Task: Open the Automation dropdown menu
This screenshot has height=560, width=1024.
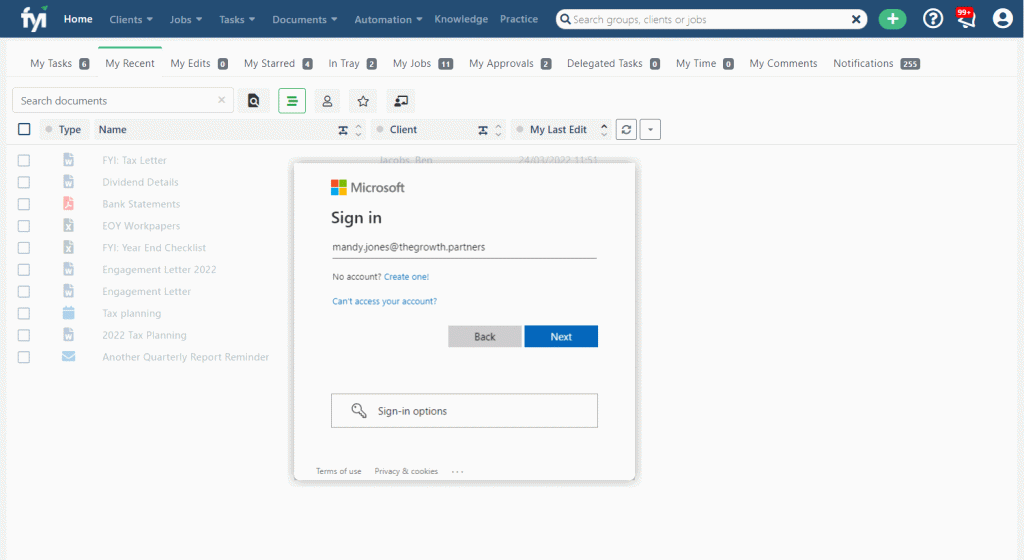Action: click(388, 20)
